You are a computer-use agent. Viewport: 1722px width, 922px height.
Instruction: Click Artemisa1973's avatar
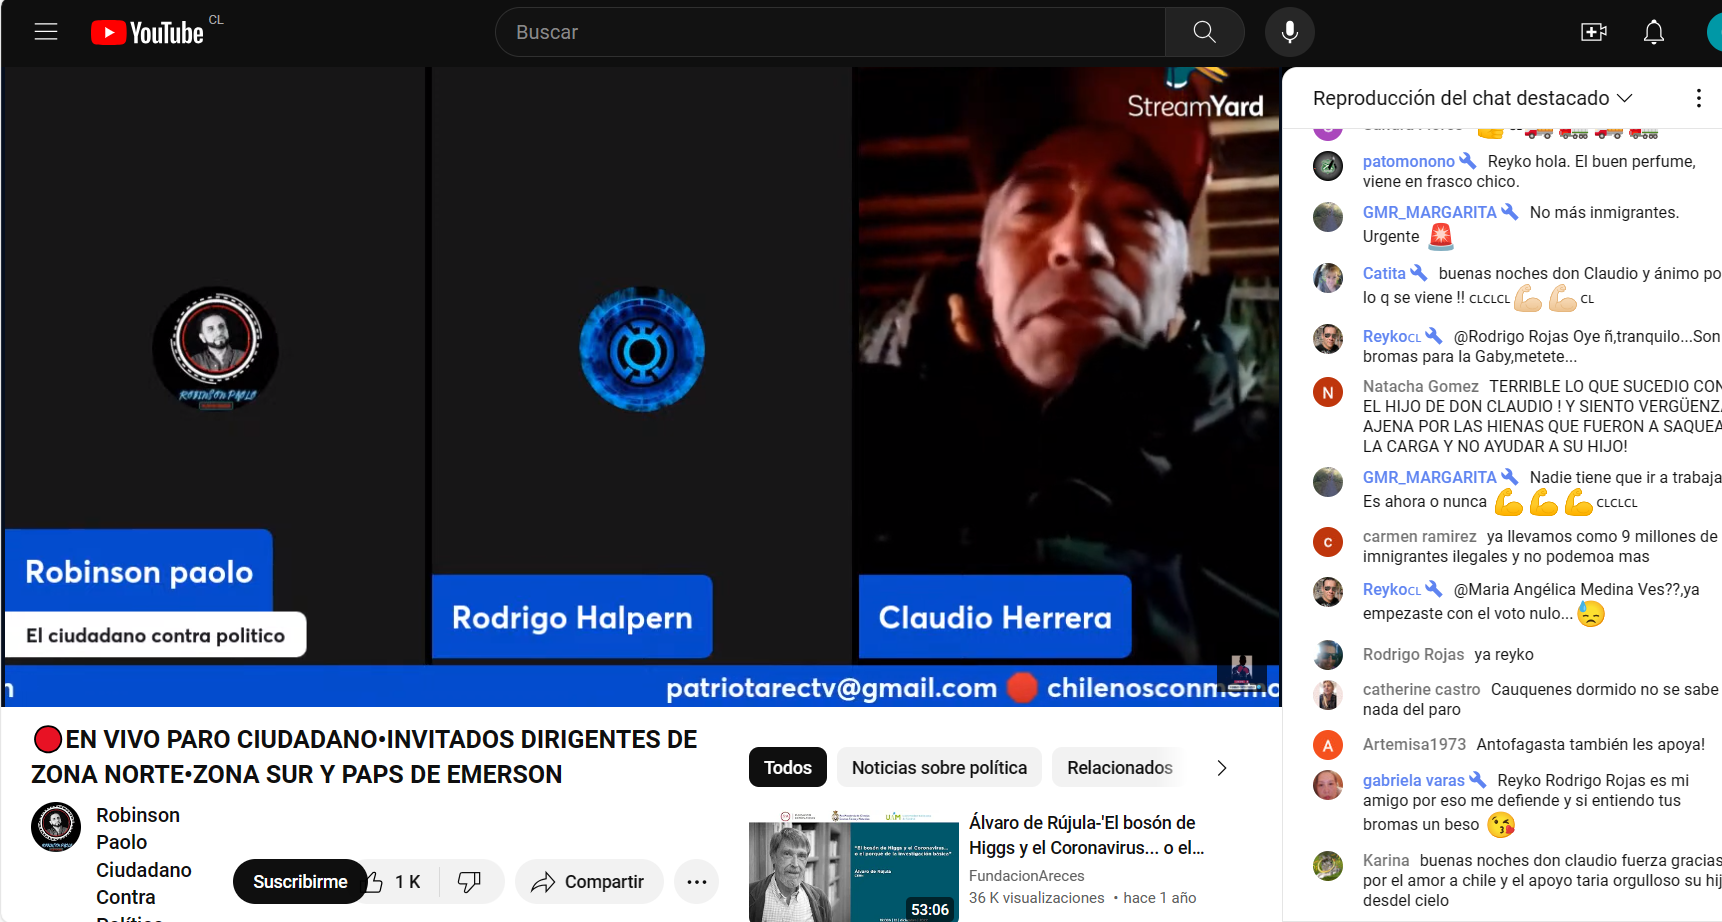click(x=1328, y=745)
